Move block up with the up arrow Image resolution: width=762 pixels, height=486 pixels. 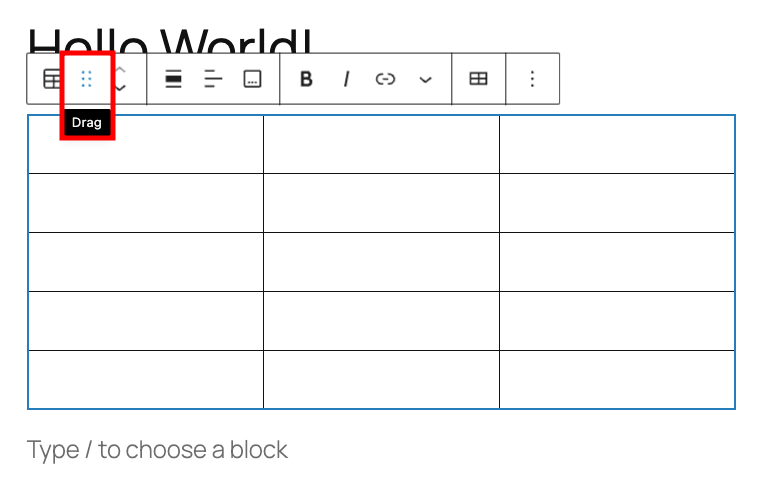pyautogui.click(x=120, y=70)
